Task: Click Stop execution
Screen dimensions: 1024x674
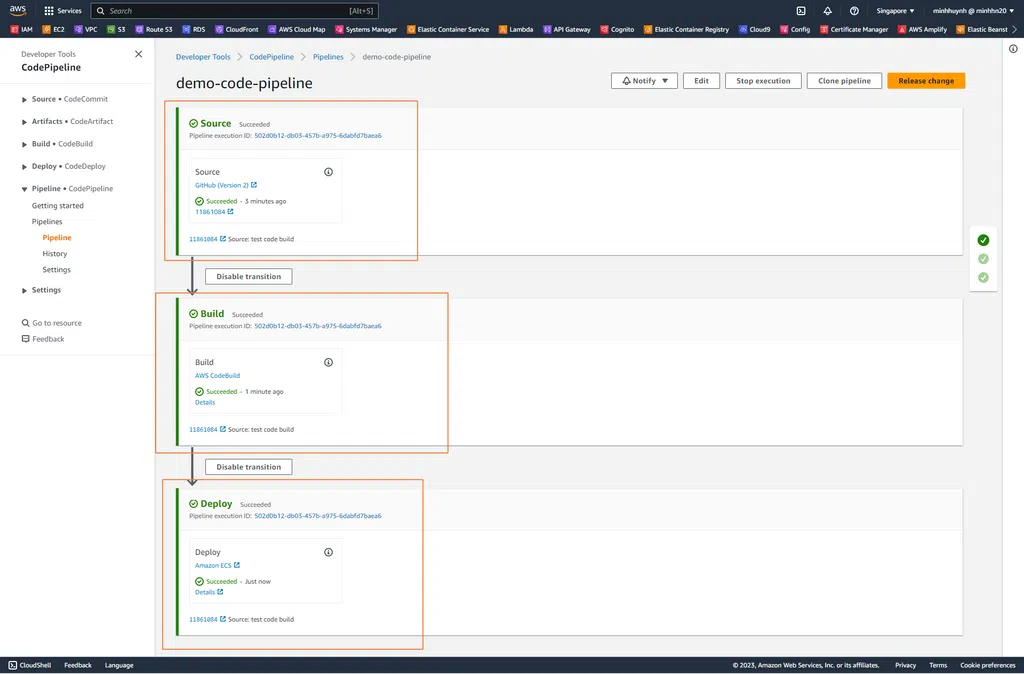Action: tap(763, 81)
